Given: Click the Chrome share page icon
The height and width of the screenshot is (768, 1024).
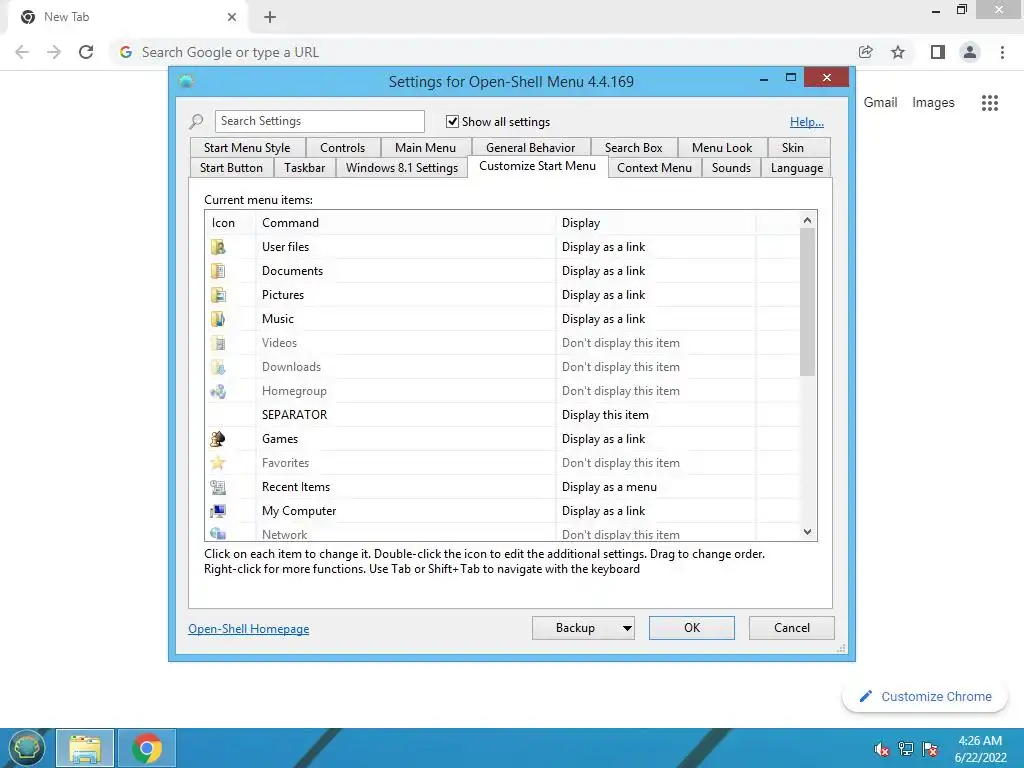Looking at the screenshot, I should [x=866, y=52].
